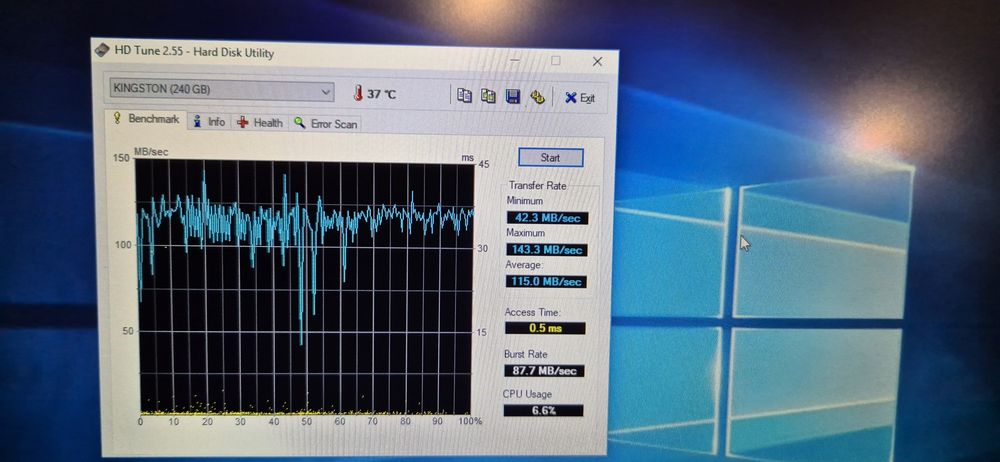Image resolution: width=1000 pixels, height=462 pixels.
Task: Click the Exit button
Action: (x=580, y=98)
